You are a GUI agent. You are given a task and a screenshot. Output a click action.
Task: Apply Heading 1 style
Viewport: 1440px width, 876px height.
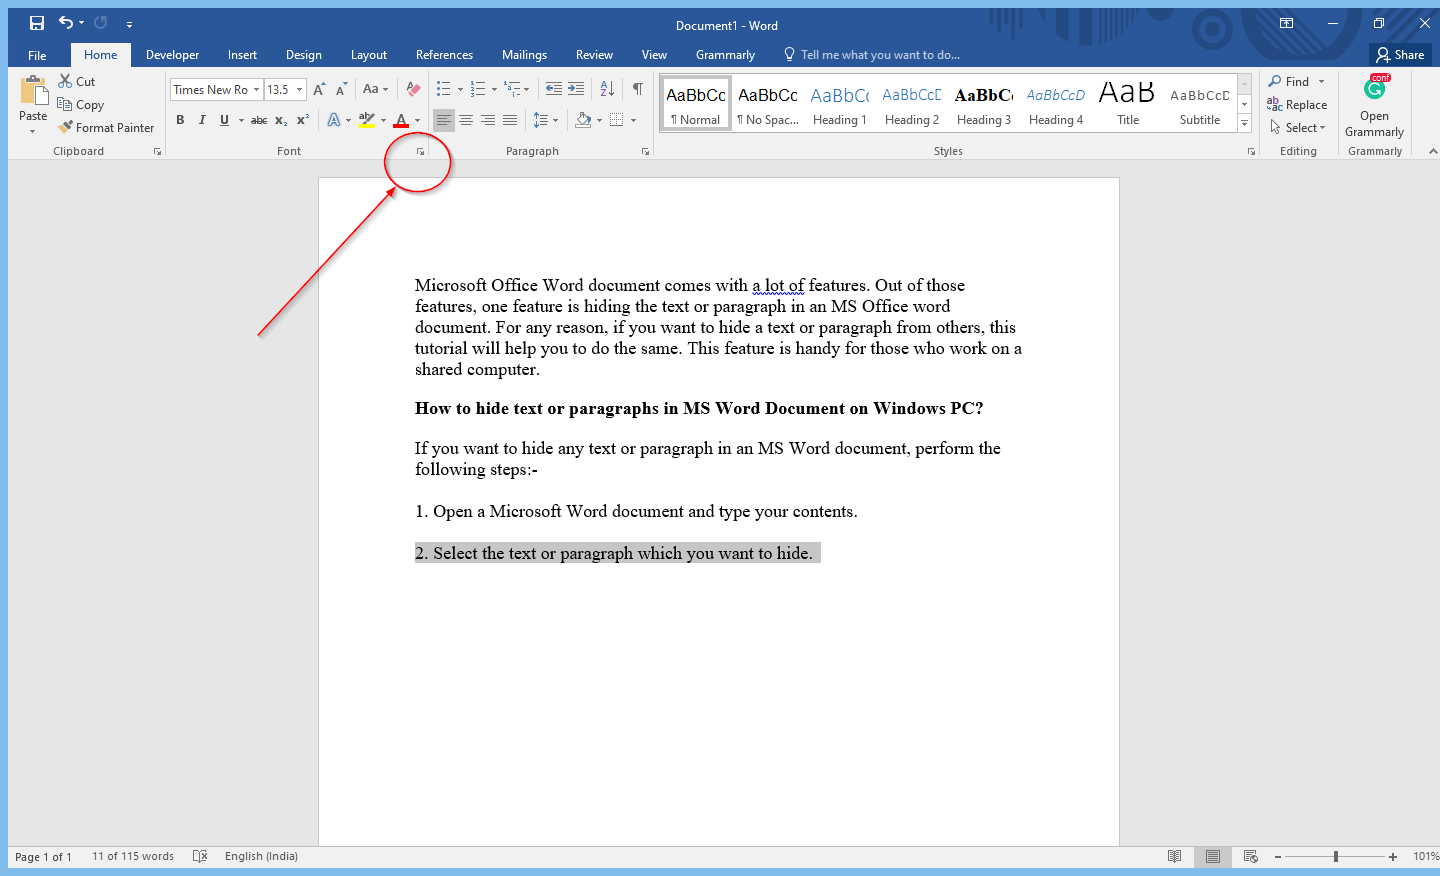click(x=840, y=104)
